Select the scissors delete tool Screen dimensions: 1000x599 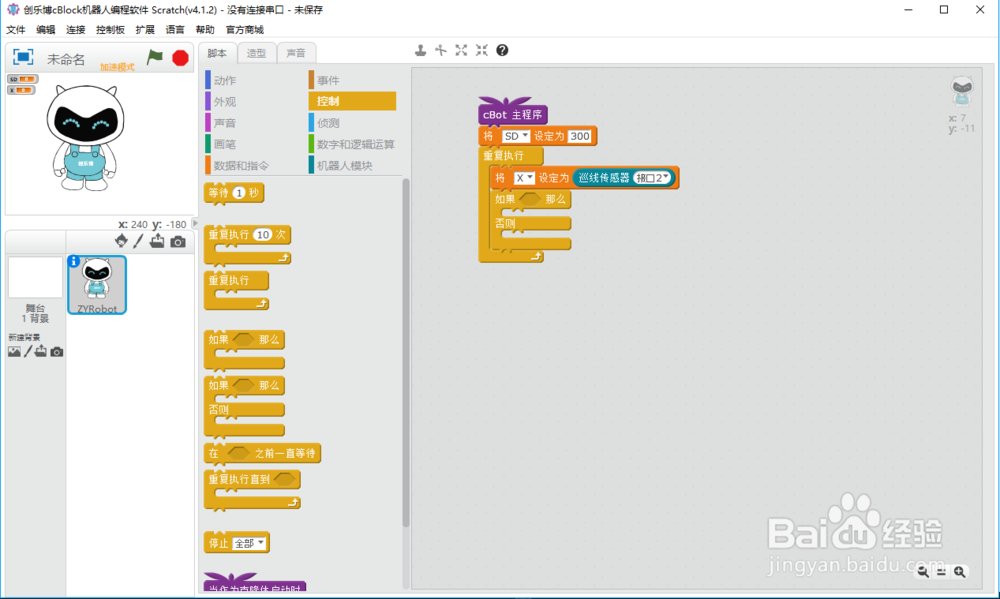coord(440,49)
